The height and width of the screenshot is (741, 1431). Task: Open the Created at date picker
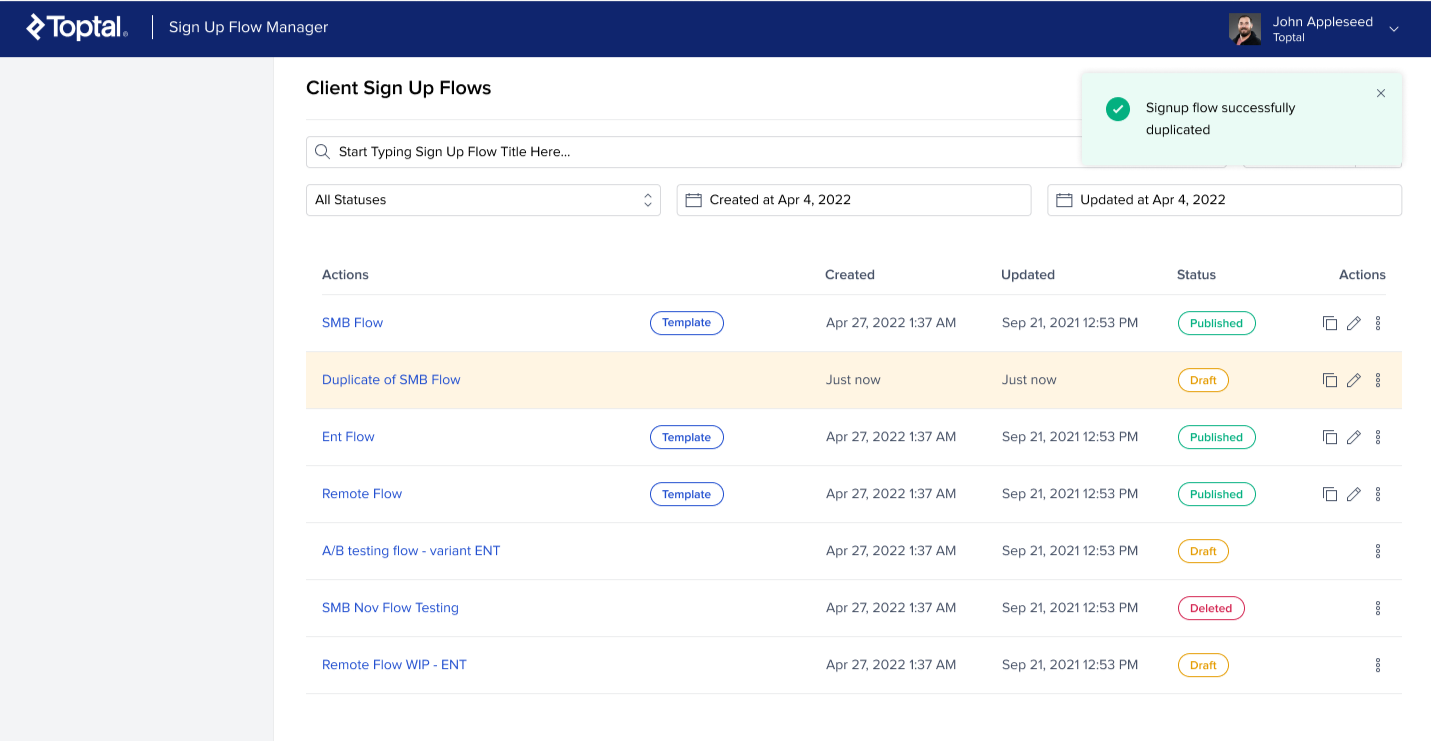(853, 200)
